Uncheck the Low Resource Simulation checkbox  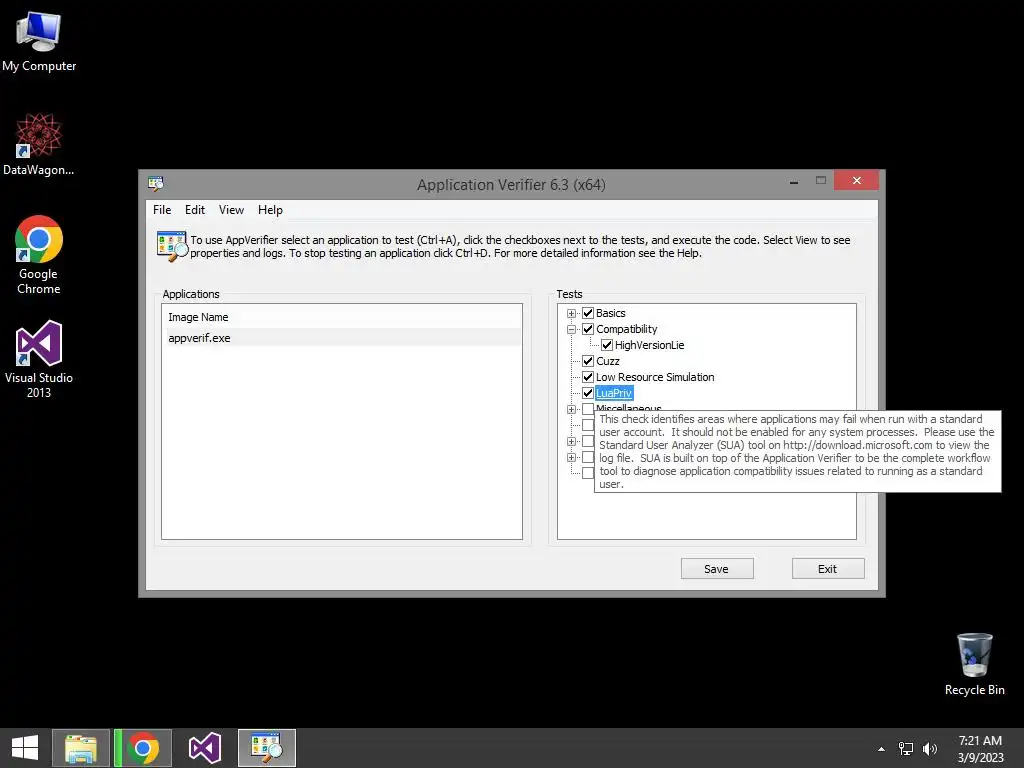[x=588, y=377]
